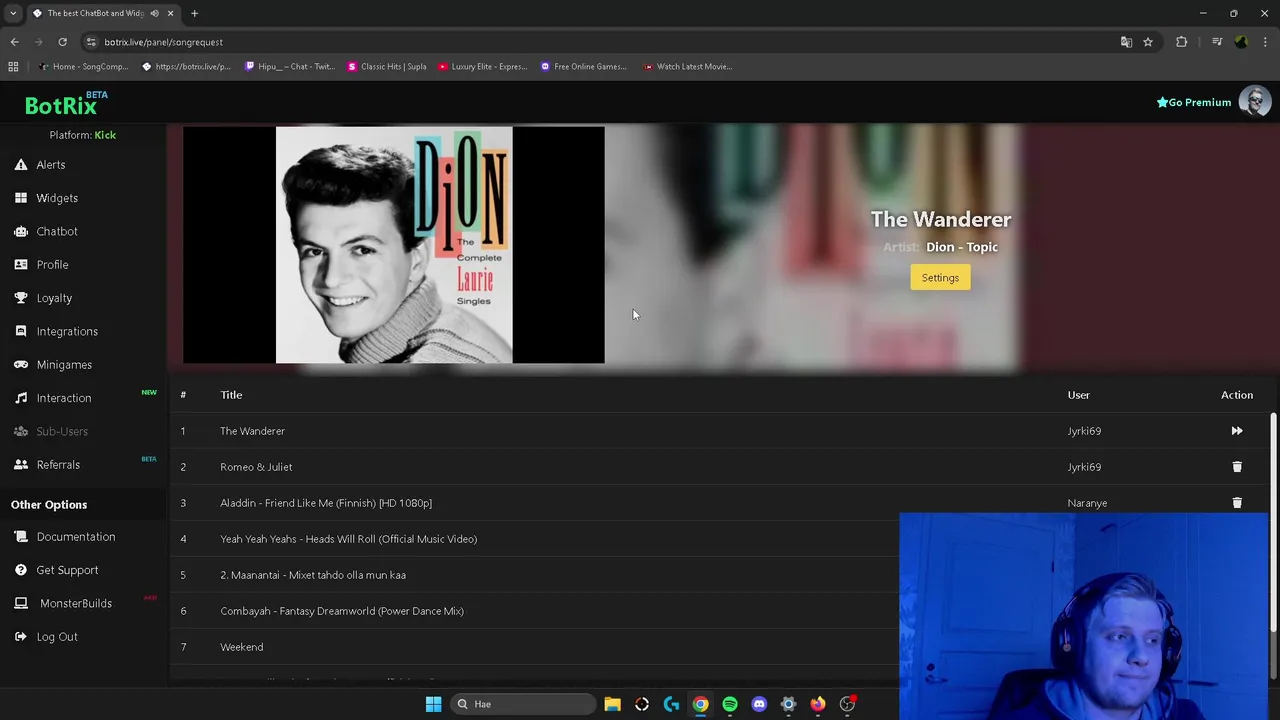Screen dimensions: 1280x720
Task: Select the Loyalty trophy icon
Action: point(21,298)
